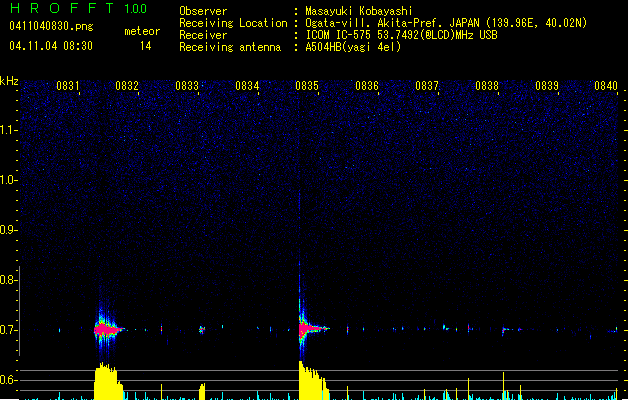629x400 pixels.
Task: Click the 0837 time marker
Action: [x=427, y=86]
